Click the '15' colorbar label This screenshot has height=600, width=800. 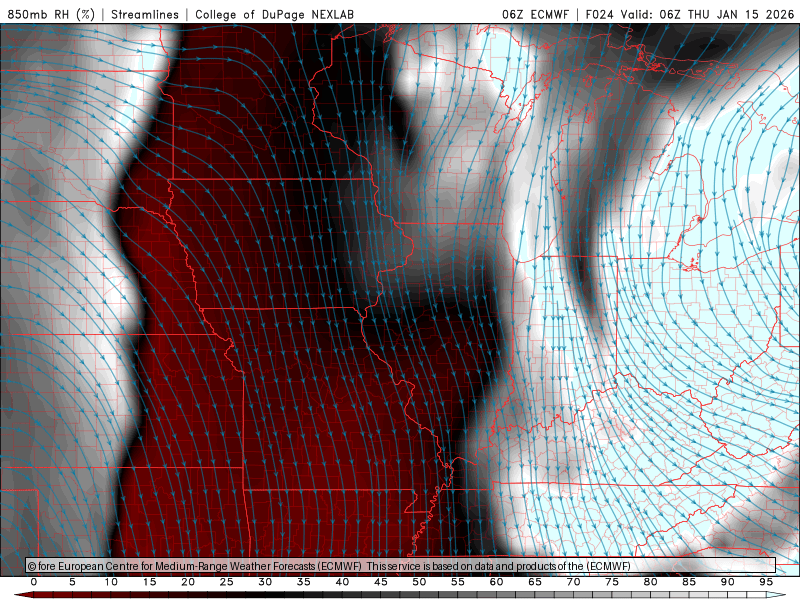coord(149,582)
